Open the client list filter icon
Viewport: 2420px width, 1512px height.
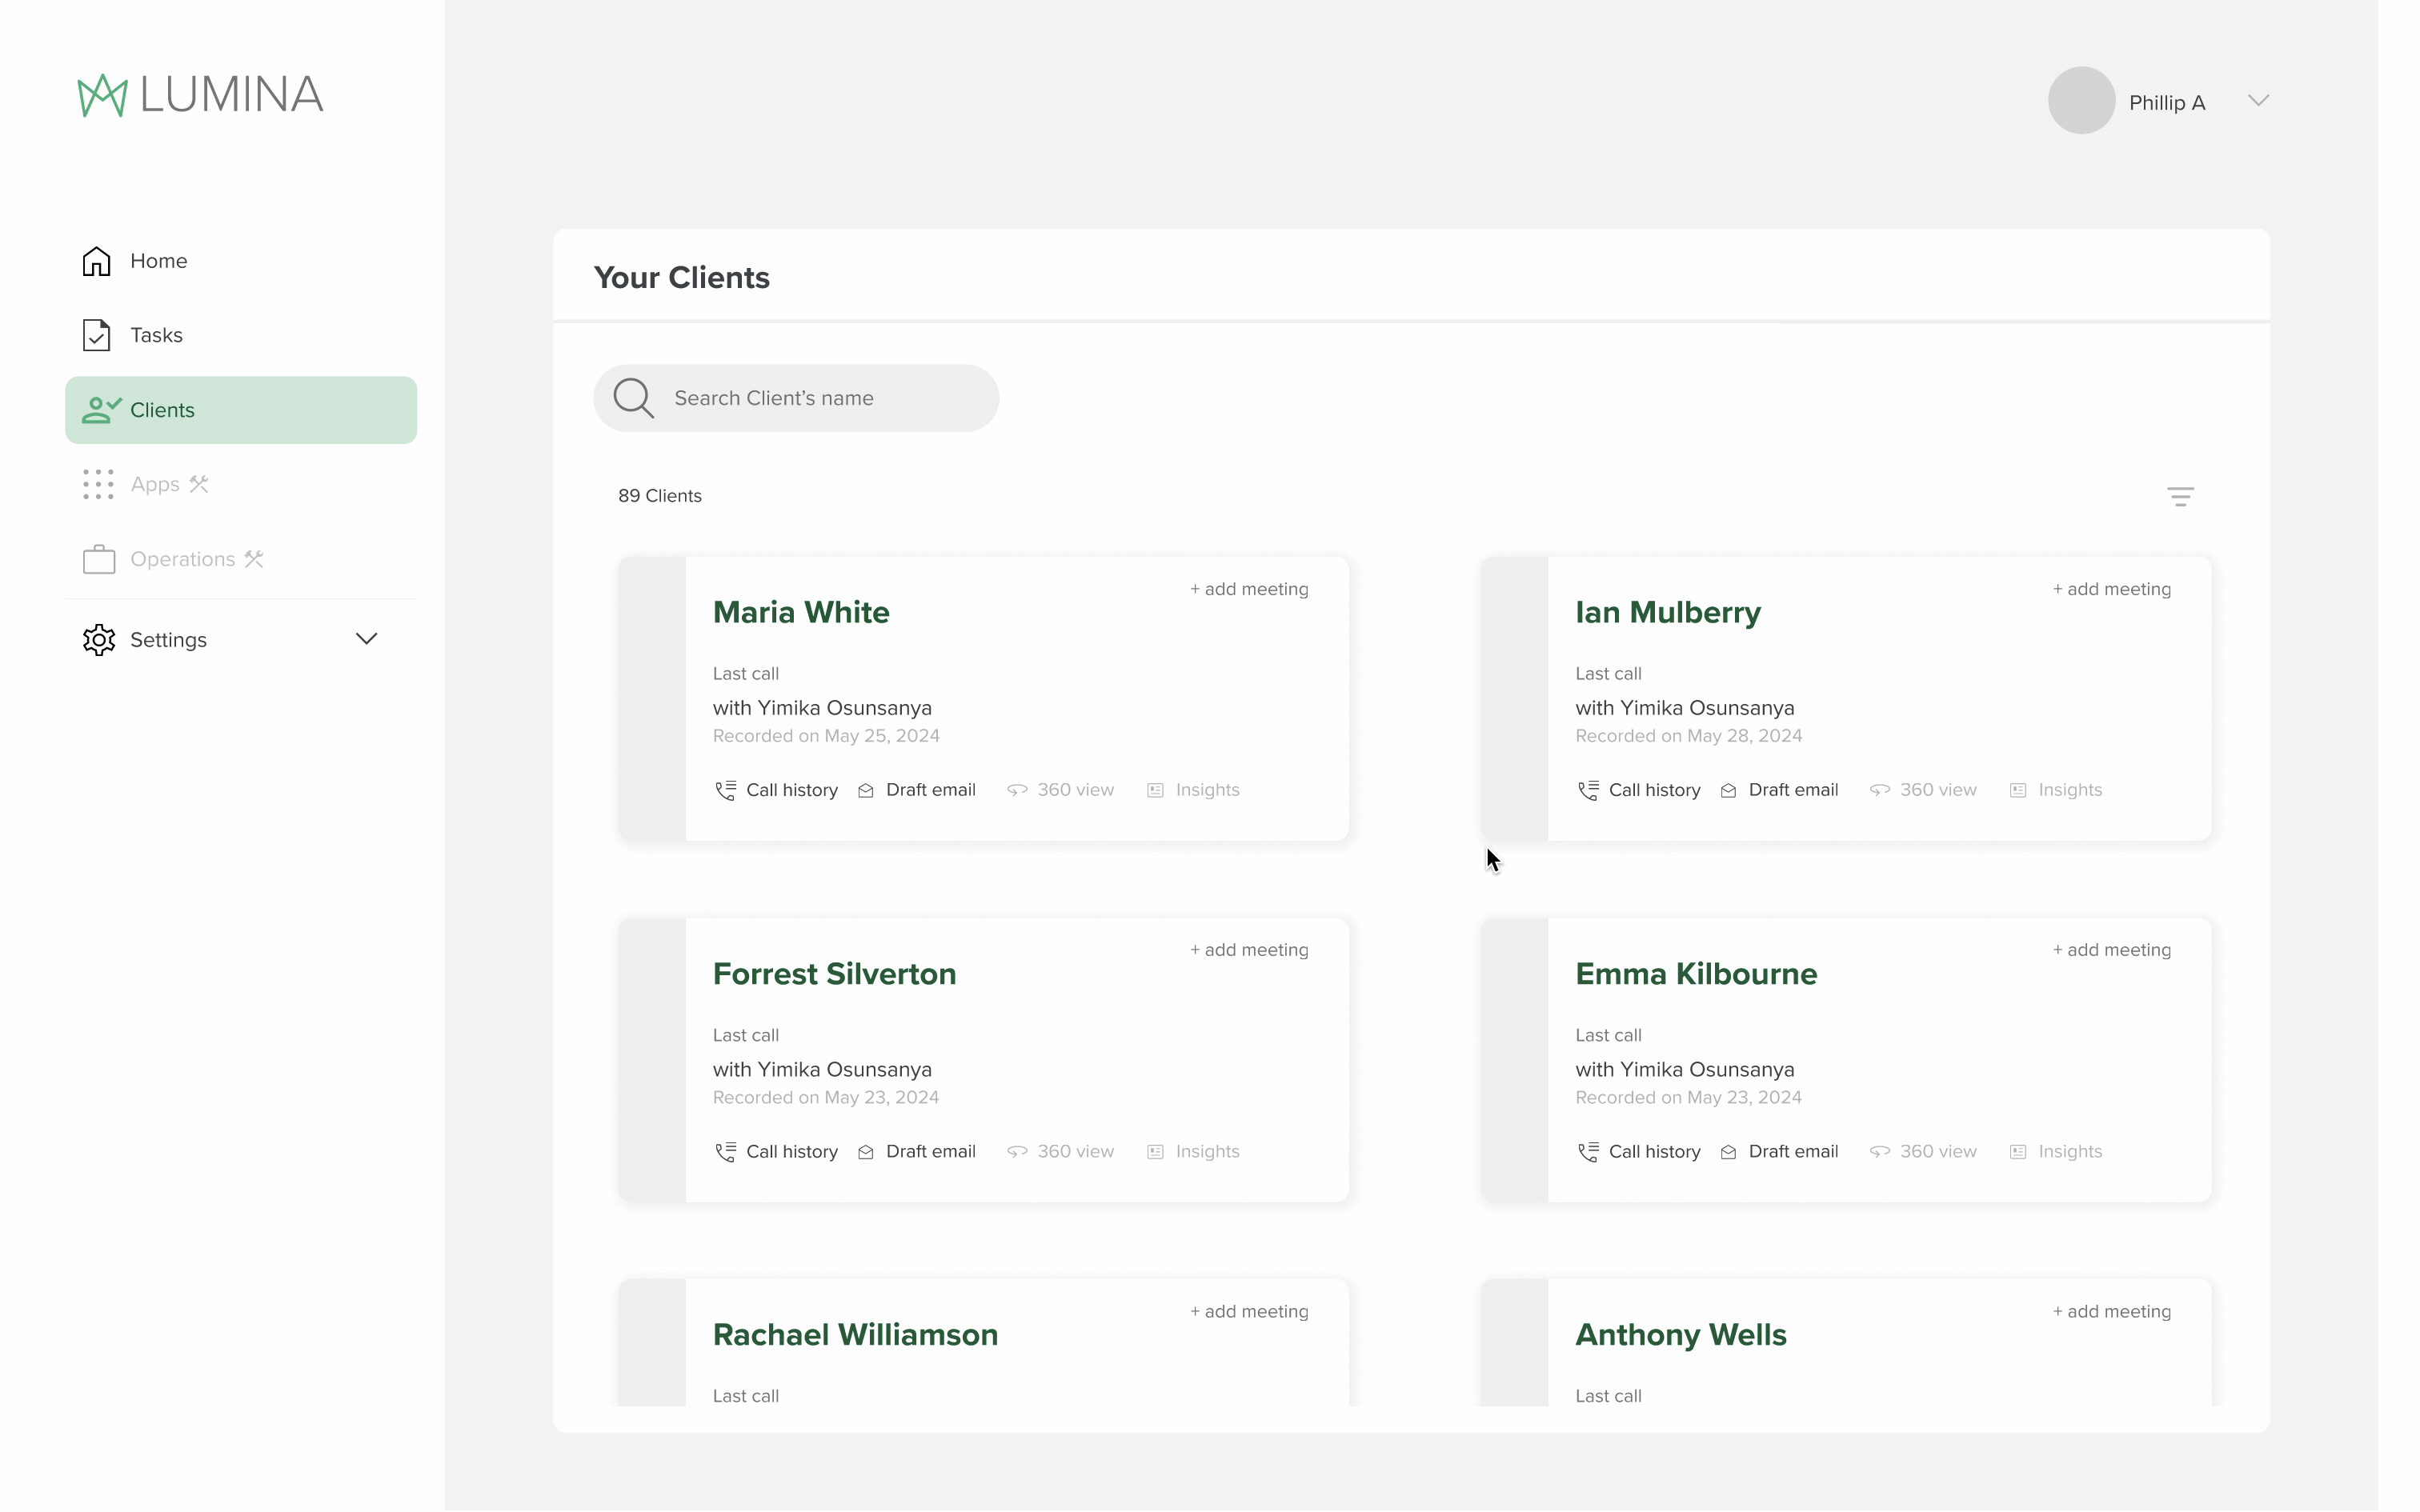tap(2180, 497)
